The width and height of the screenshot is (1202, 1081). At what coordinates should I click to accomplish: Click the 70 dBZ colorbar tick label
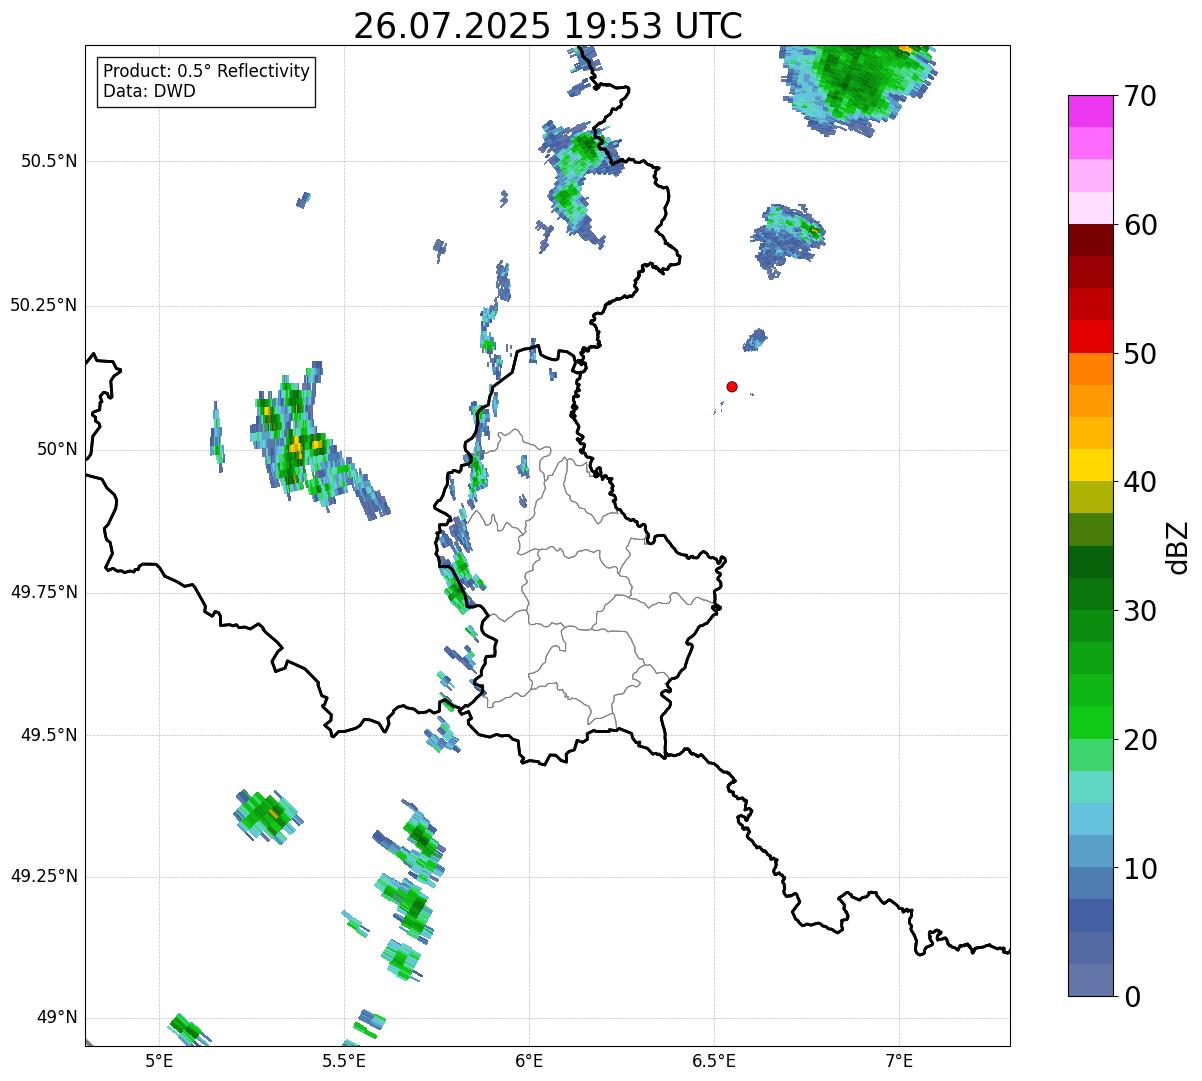click(x=1139, y=97)
